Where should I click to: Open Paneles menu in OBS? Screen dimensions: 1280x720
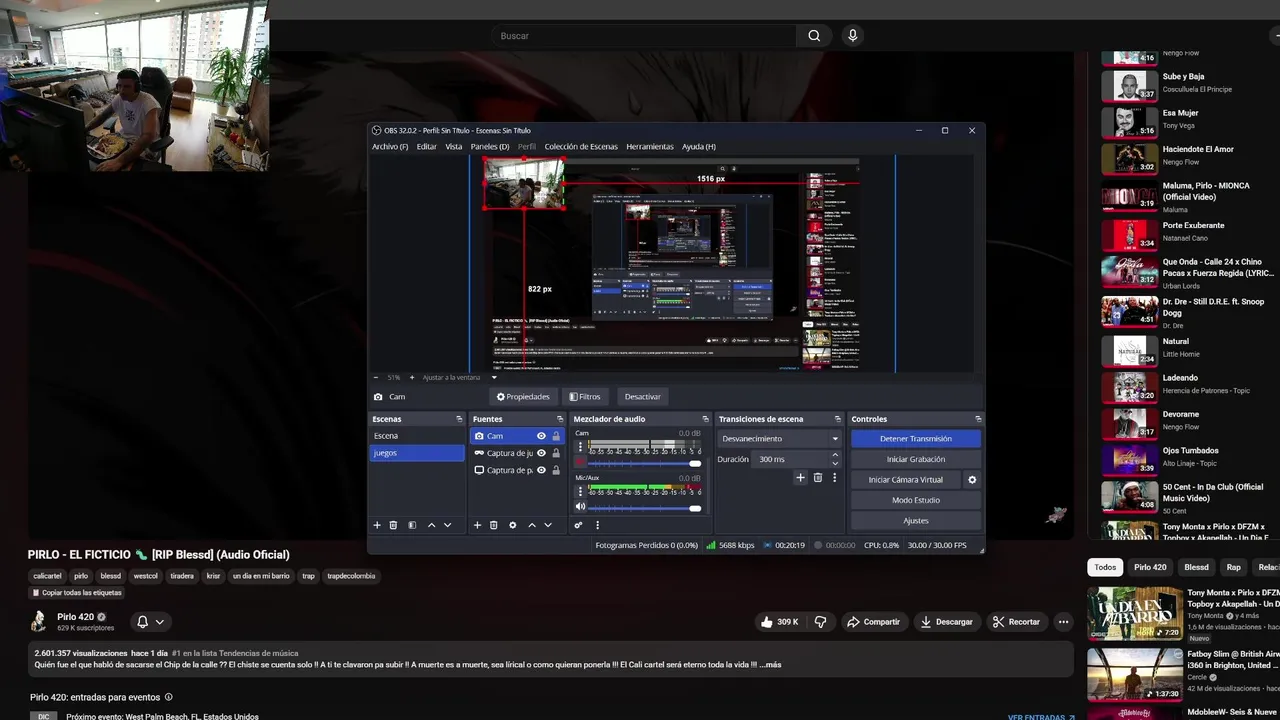490,147
